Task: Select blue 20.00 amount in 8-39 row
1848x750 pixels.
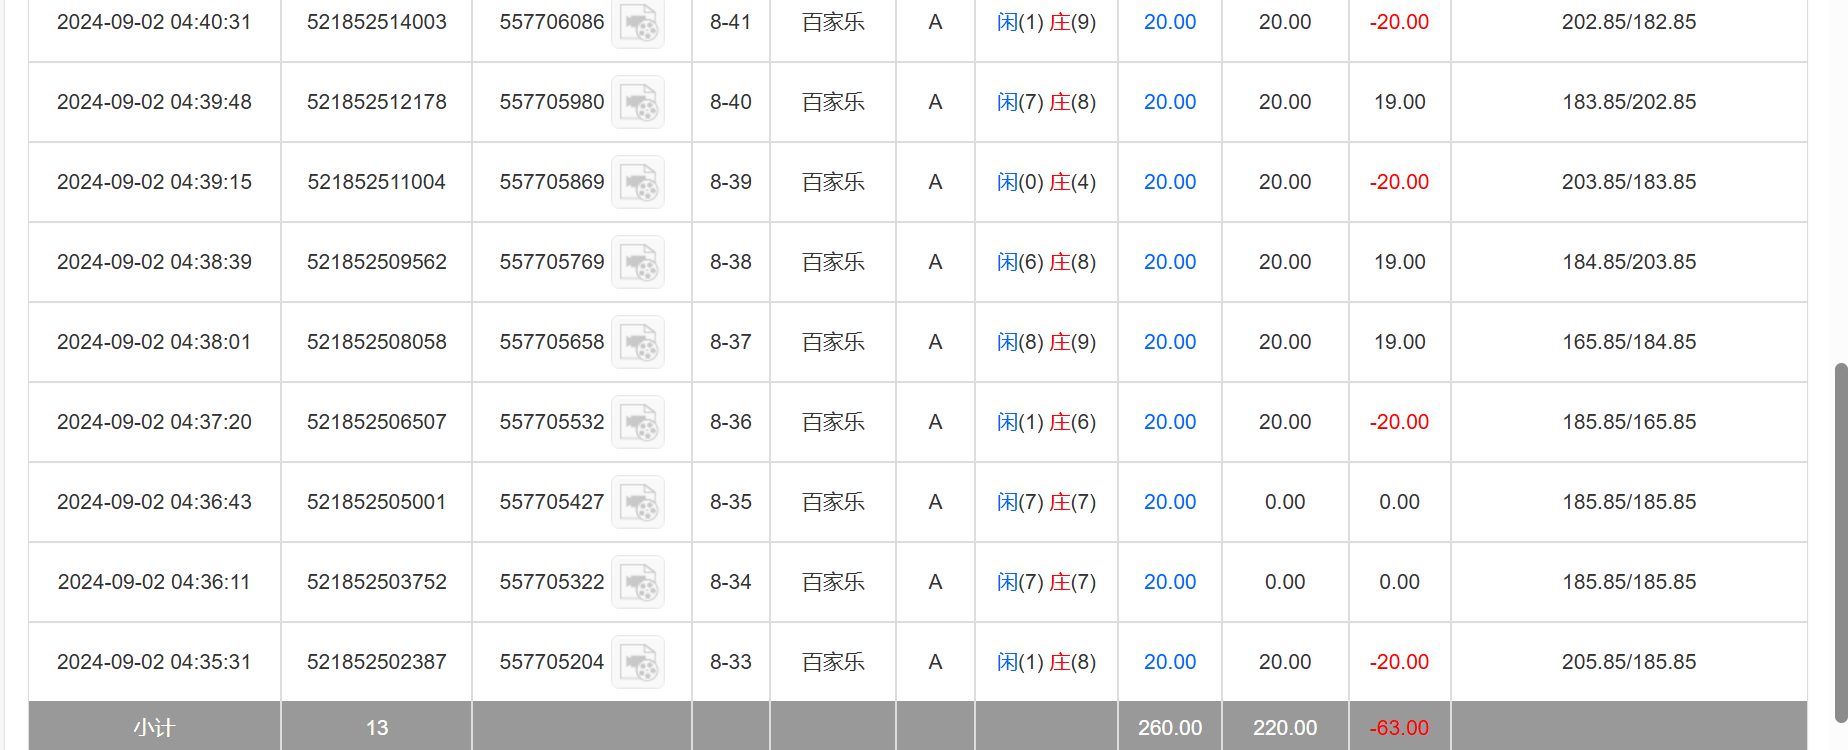Action: click(x=1169, y=182)
